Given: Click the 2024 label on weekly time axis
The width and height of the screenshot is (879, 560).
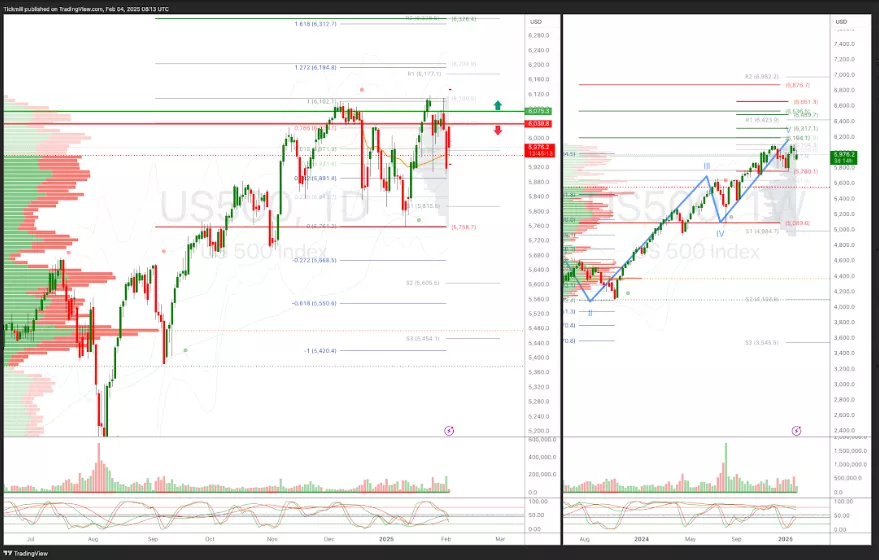Looking at the screenshot, I should click(641, 539).
